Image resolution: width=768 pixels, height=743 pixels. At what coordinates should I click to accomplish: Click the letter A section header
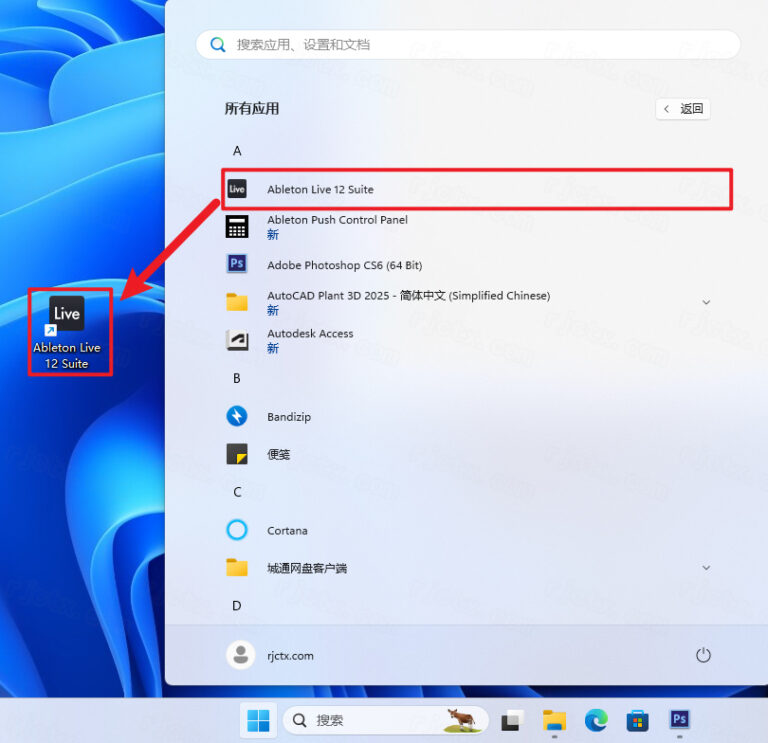(237, 151)
